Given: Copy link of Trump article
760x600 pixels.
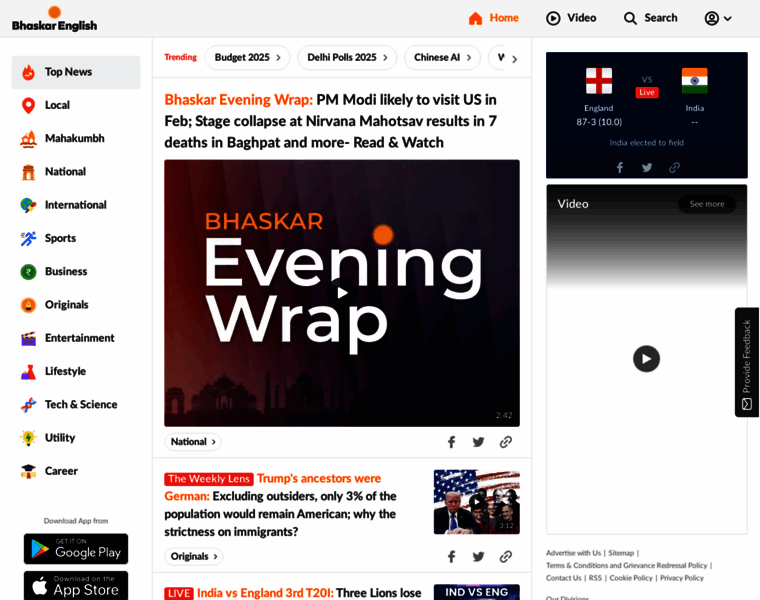Looking at the screenshot, I should pyautogui.click(x=506, y=556).
